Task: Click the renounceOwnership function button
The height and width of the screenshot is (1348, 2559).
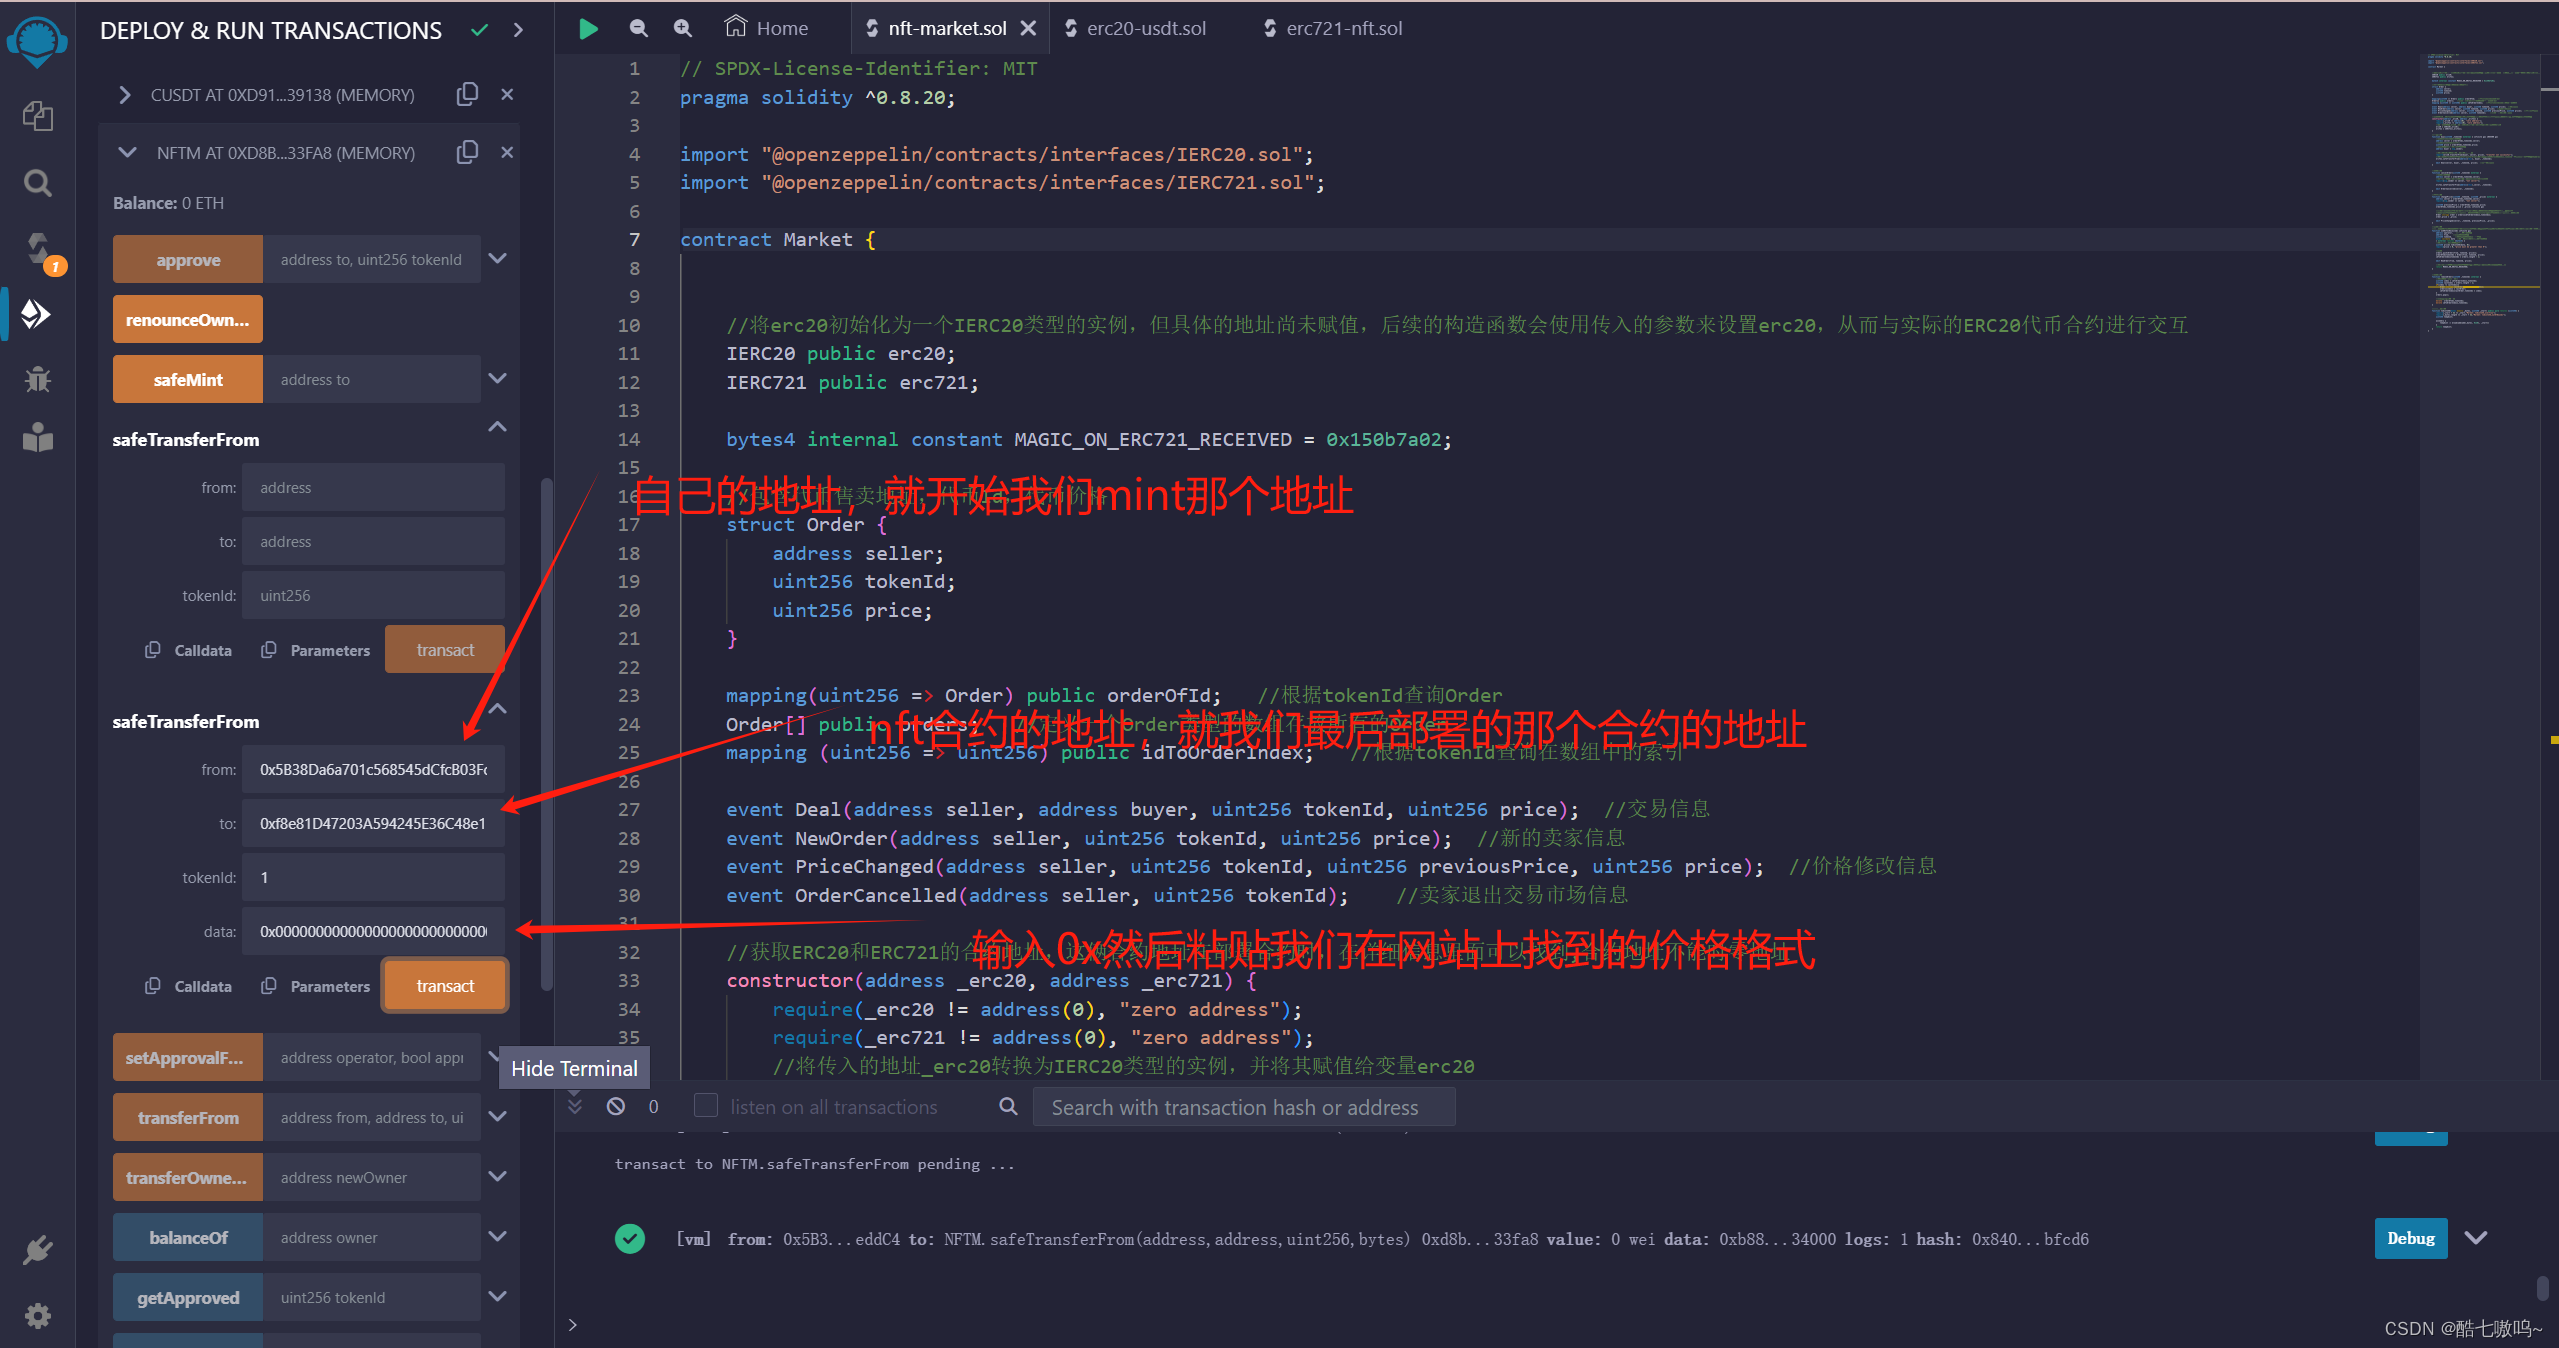Action: click(188, 320)
